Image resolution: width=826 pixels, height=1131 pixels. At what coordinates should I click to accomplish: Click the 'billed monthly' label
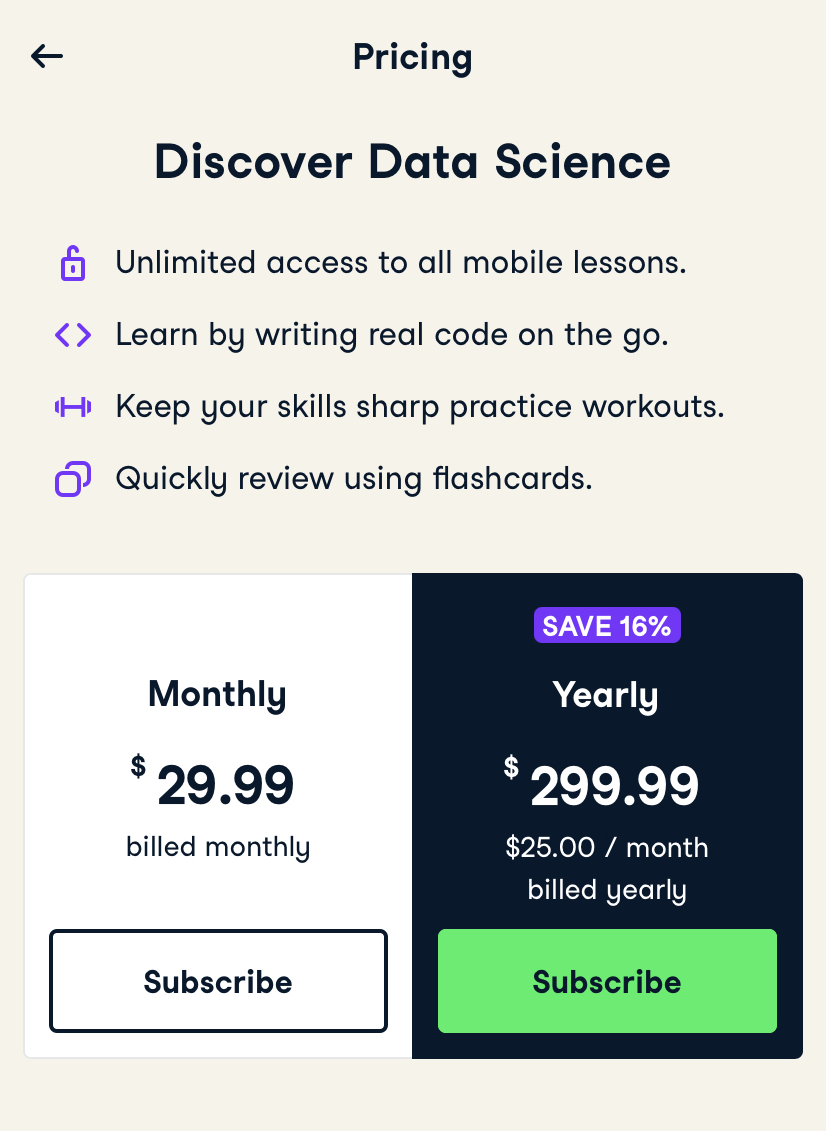point(218,848)
